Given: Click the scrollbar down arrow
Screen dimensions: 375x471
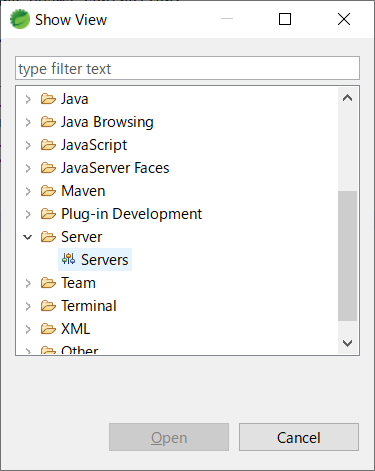Looking at the screenshot, I should pyautogui.click(x=348, y=343).
